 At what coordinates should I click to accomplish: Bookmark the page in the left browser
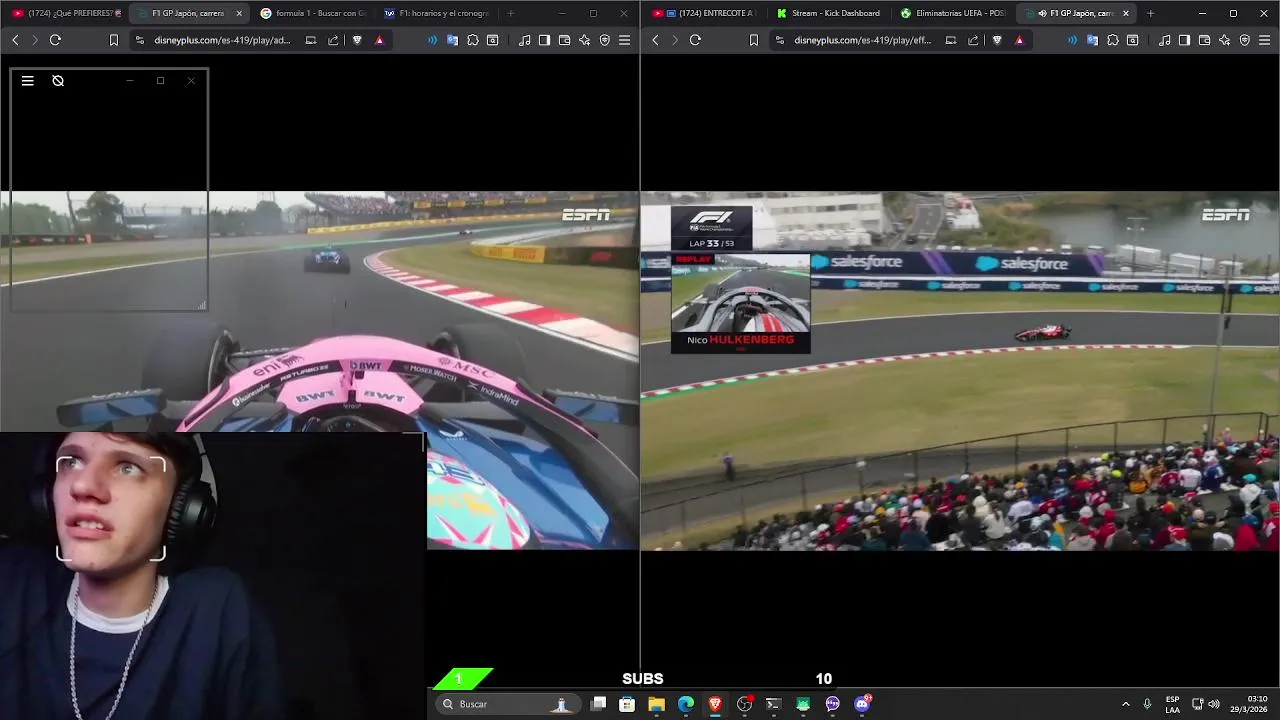(113, 40)
